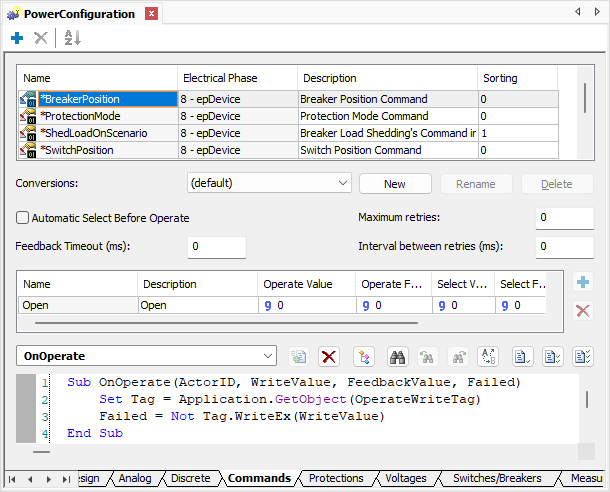Go to the Switches/Breakers tab
The width and height of the screenshot is (610, 492).
pyautogui.click(x=496, y=478)
